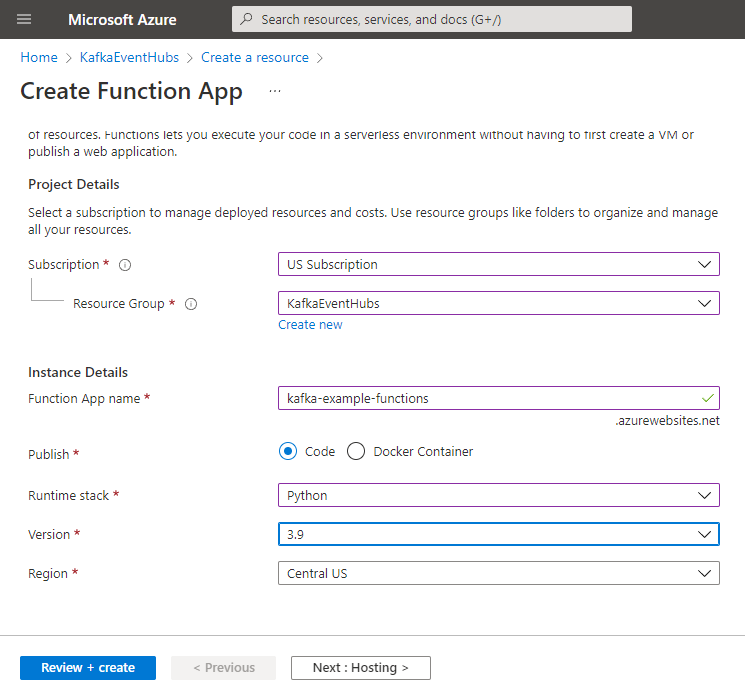
Task: Click the Instance Details heading
Action: (78, 372)
